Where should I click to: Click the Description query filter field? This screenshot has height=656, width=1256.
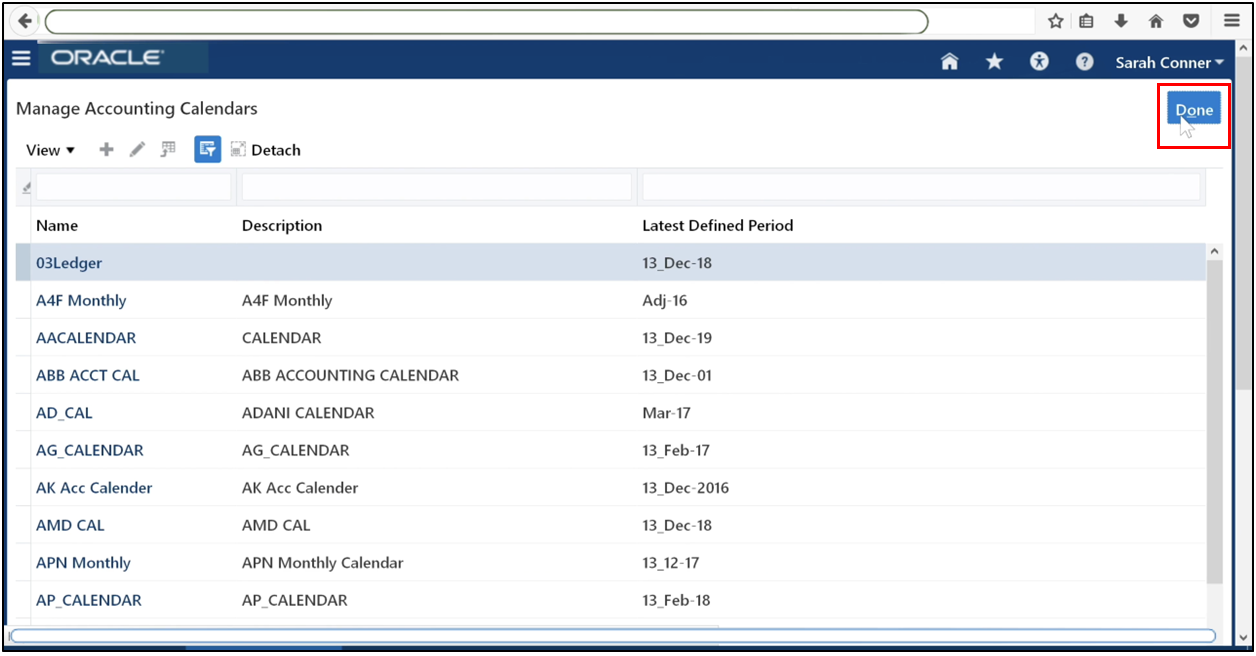(435, 186)
